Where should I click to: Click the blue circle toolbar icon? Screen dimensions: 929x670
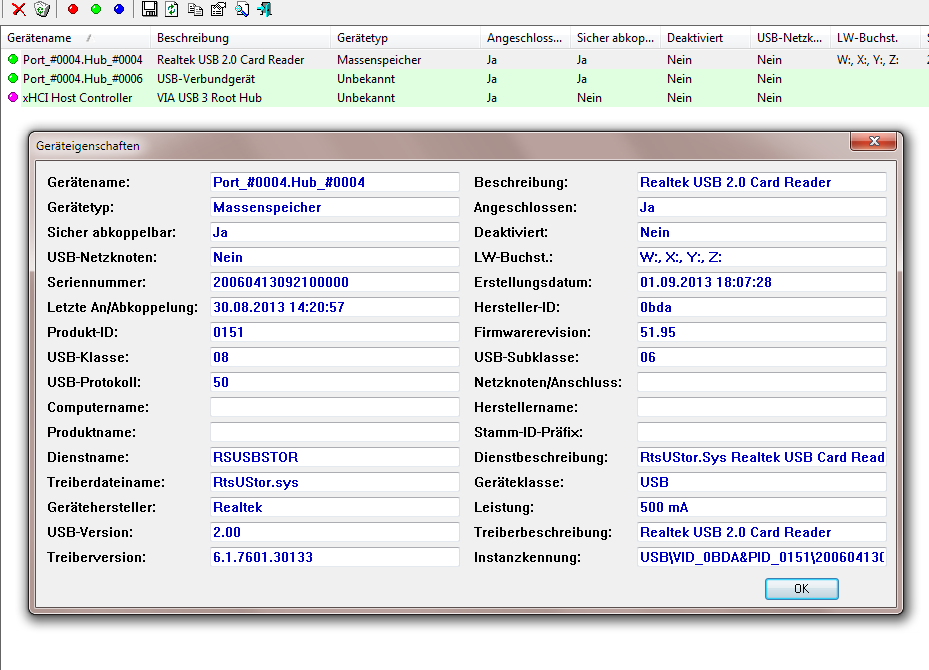tap(119, 9)
